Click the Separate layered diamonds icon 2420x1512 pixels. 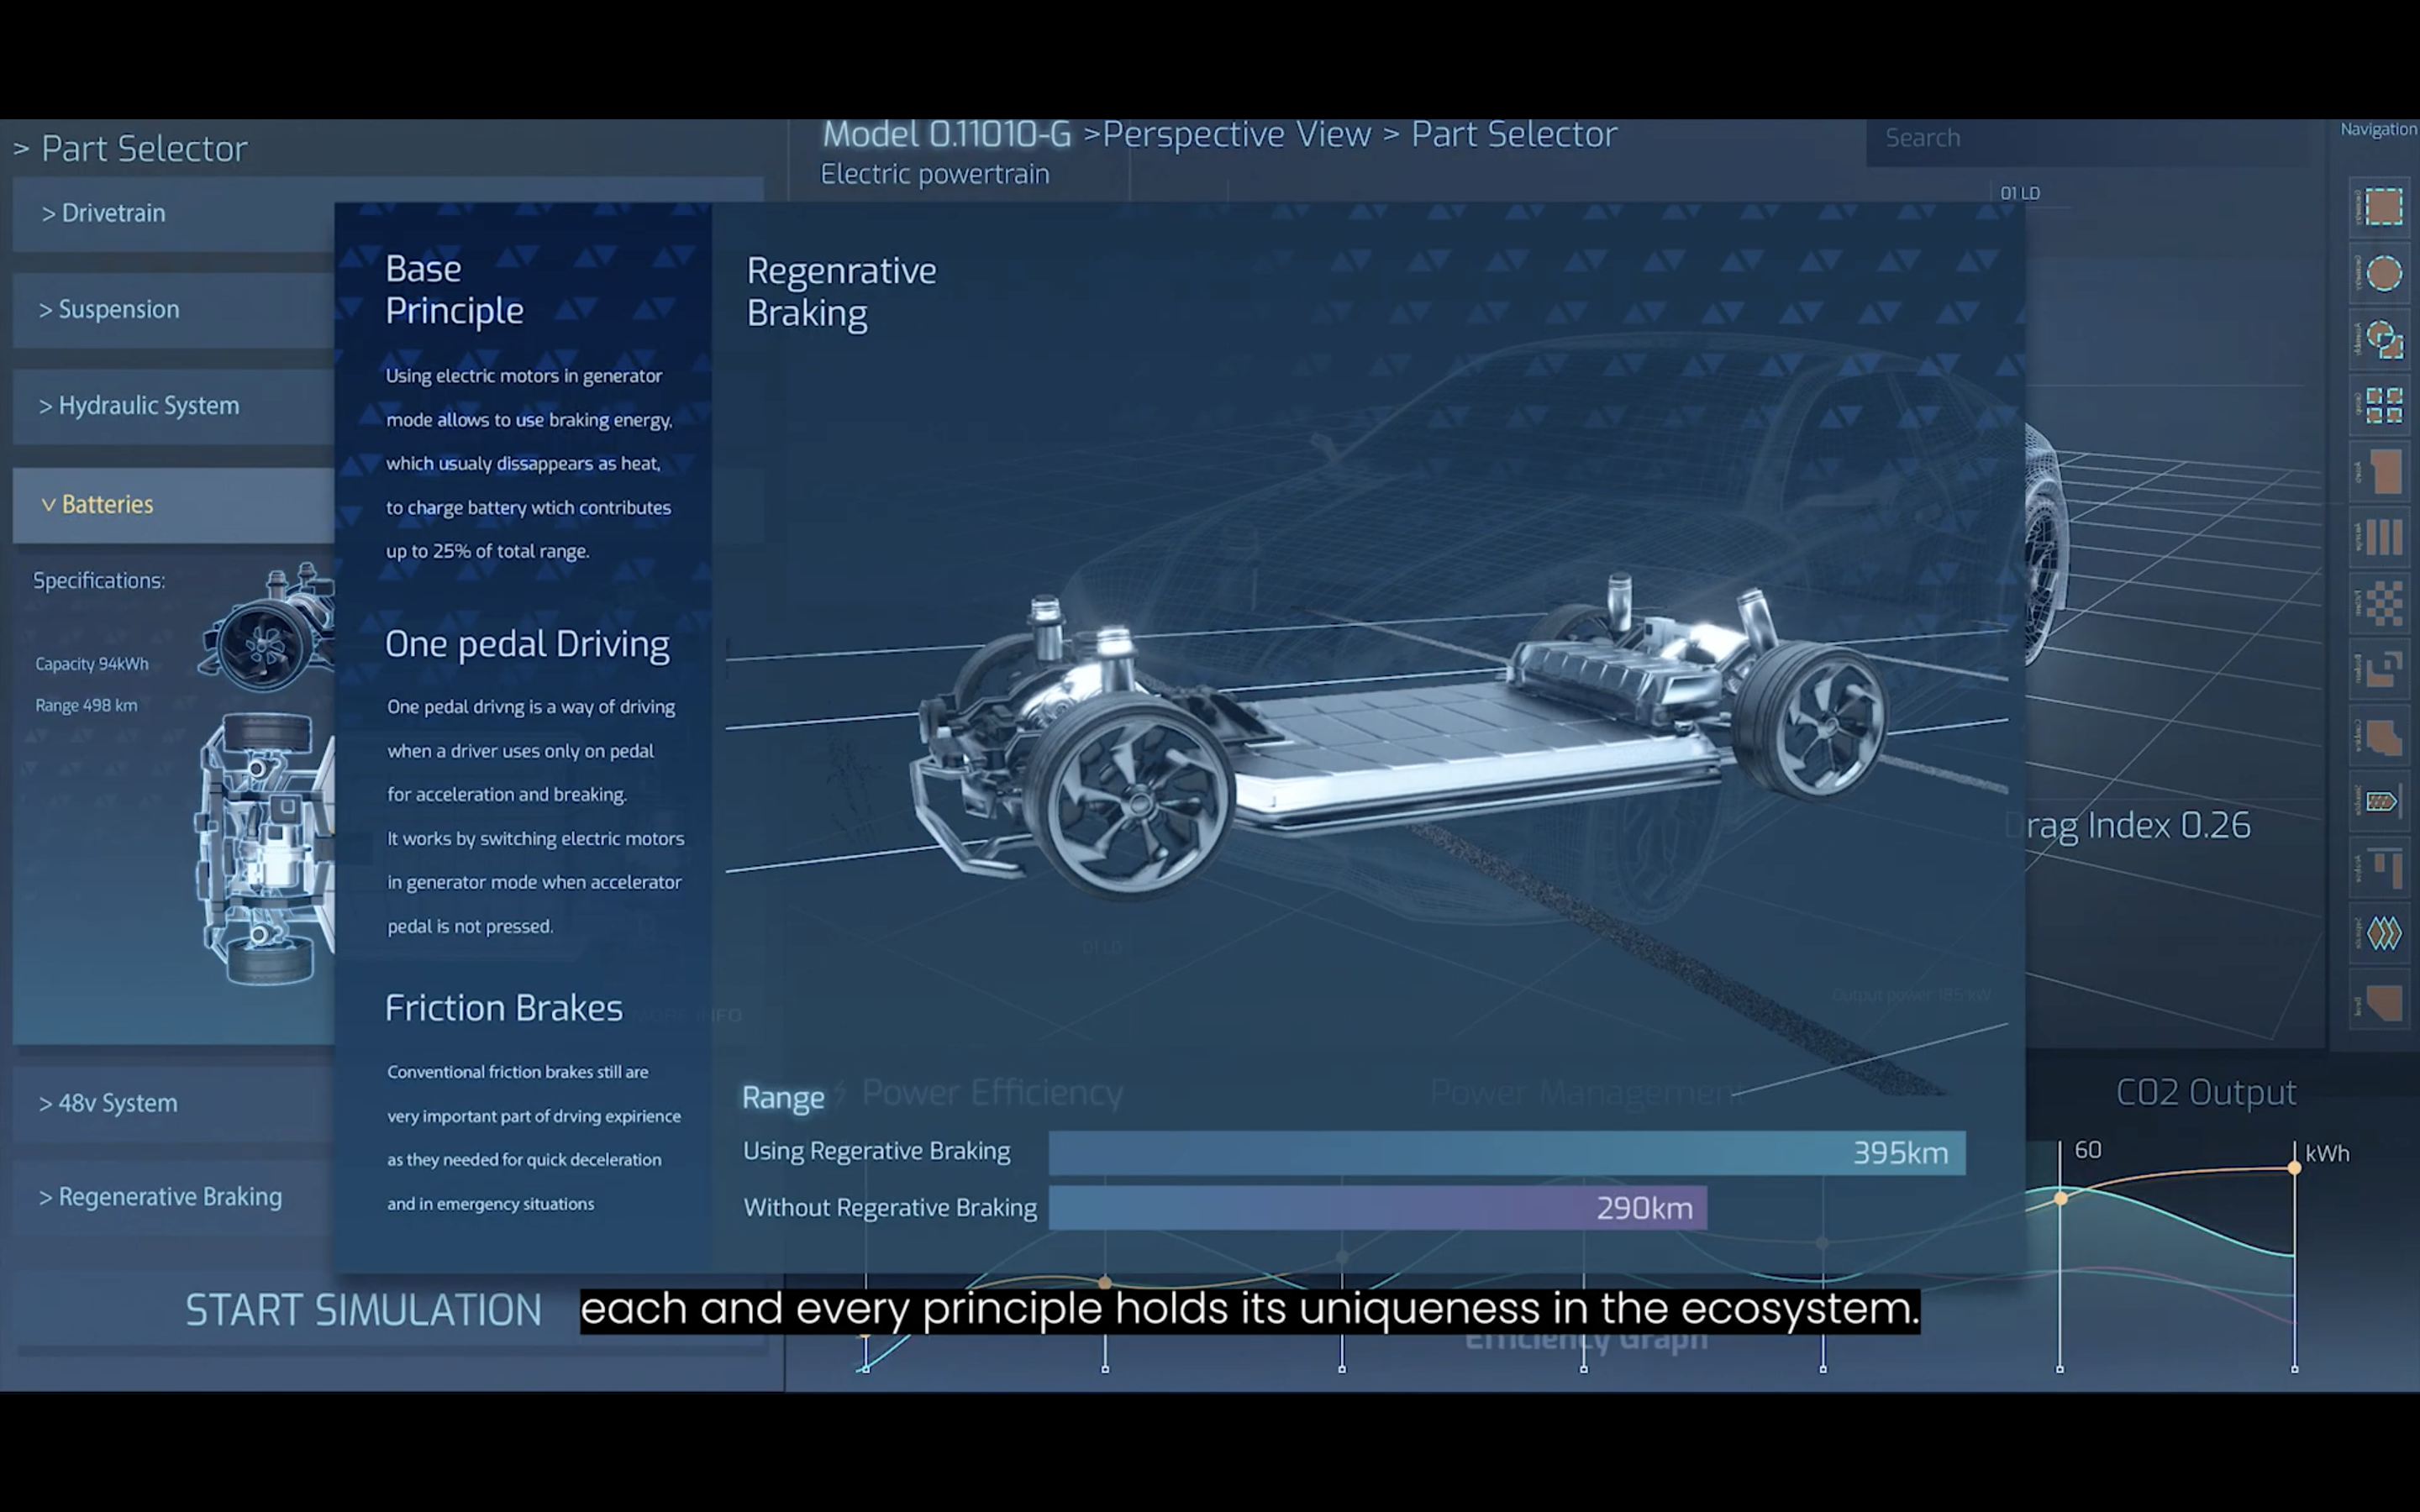click(x=2382, y=934)
